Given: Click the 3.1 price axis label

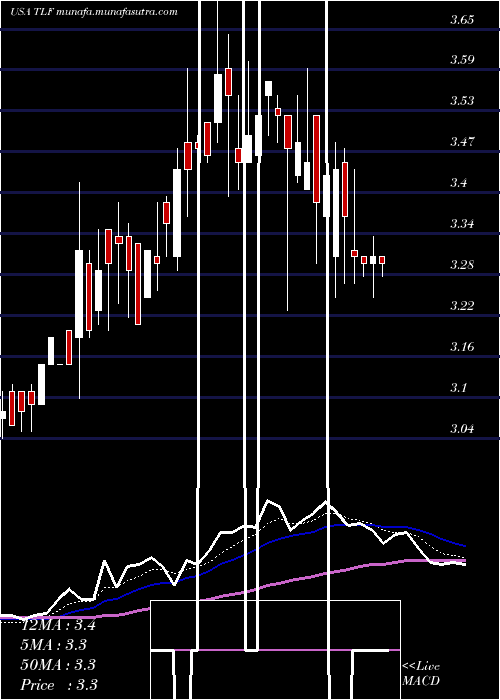Looking at the screenshot, I should point(458,388).
